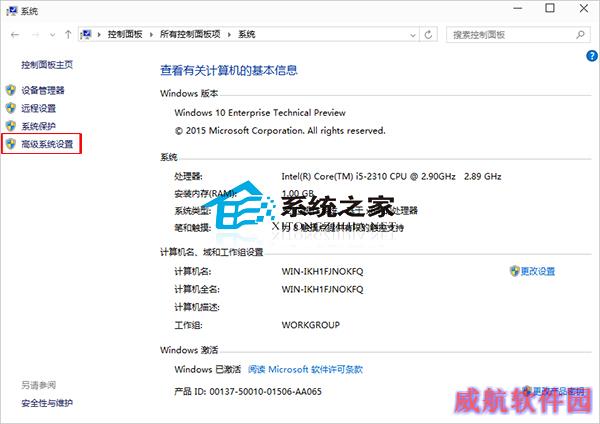The height and width of the screenshot is (424, 600).
Task: Click full computer name value beside 计算机全名
Action: (x=322, y=289)
